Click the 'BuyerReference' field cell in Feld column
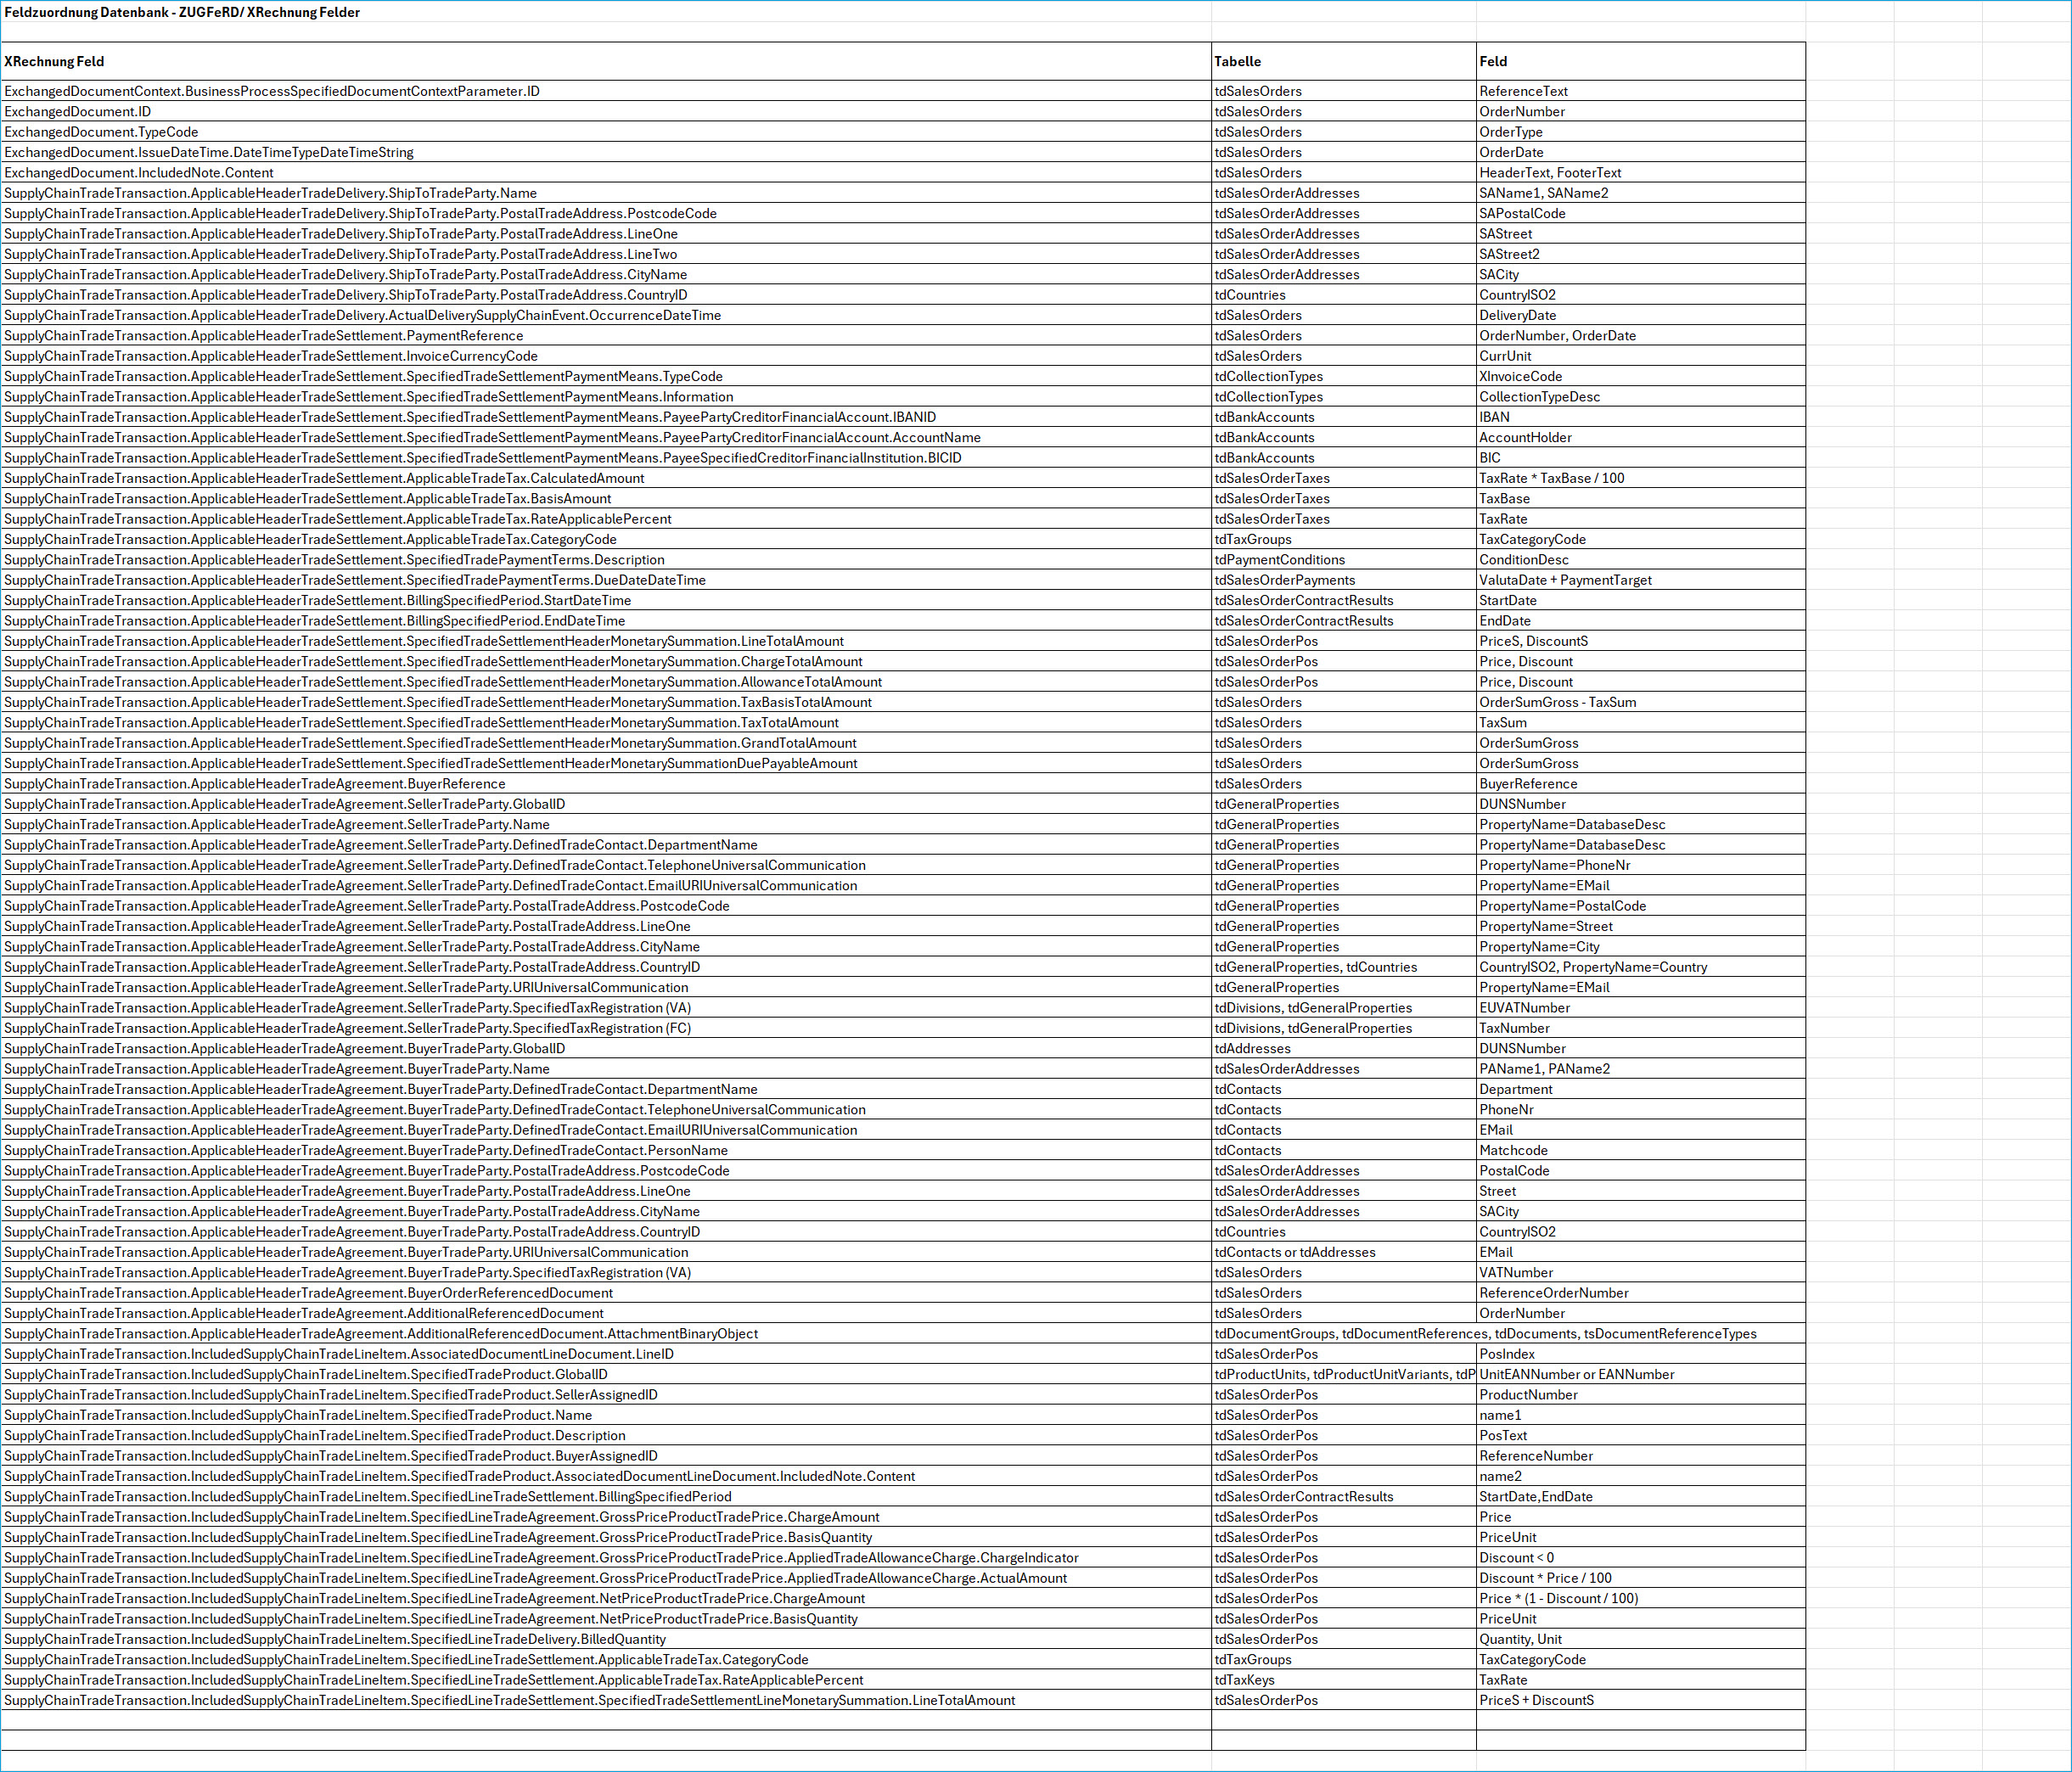The image size is (2072, 1772). [1640, 784]
